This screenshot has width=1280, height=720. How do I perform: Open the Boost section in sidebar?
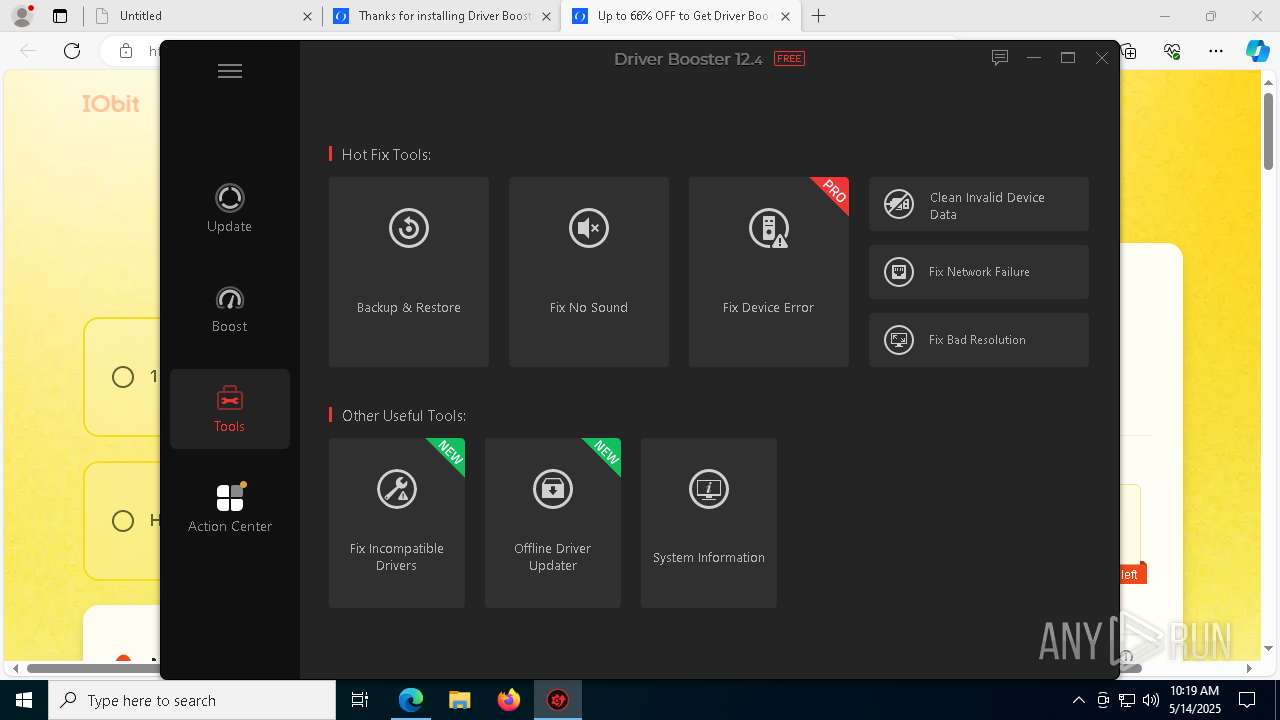pos(229,310)
